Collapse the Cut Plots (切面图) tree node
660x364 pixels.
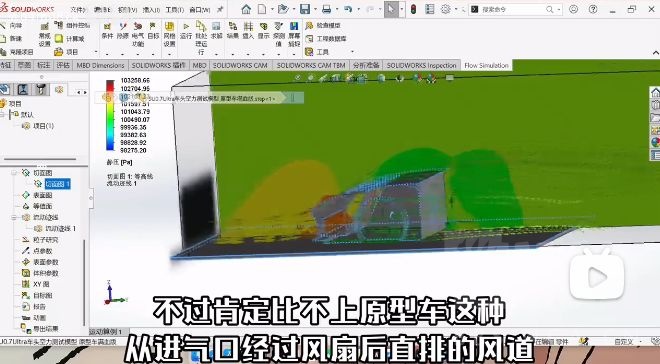click(14, 173)
